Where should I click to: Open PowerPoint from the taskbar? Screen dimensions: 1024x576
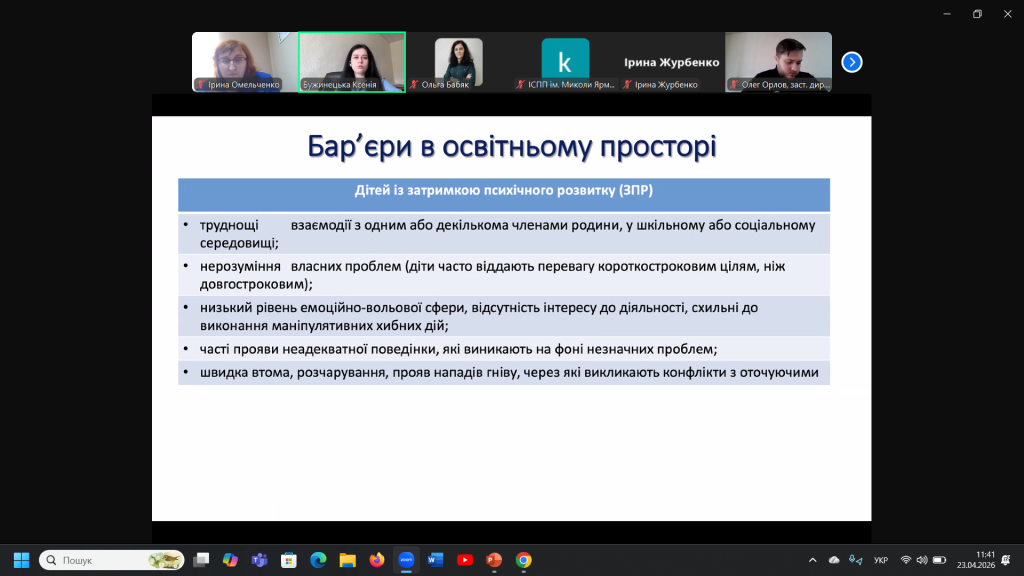coord(494,560)
